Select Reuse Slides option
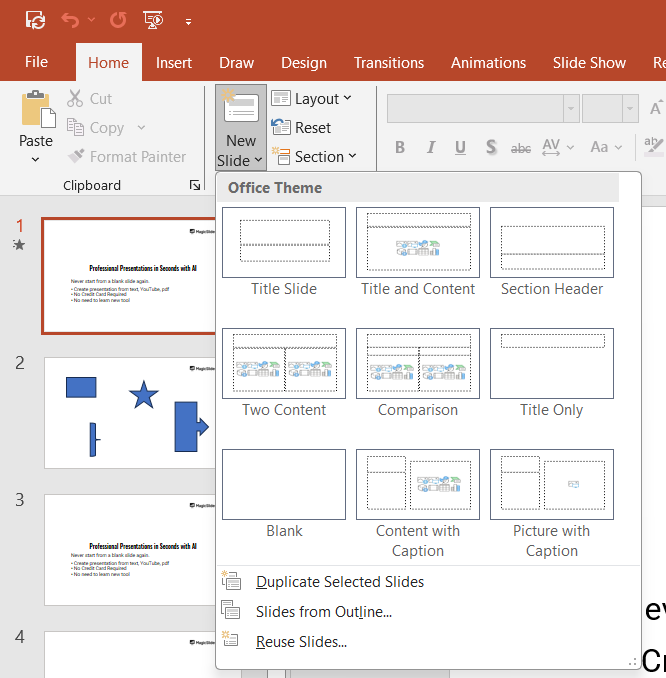The width and height of the screenshot is (666, 678). pos(301,642)
